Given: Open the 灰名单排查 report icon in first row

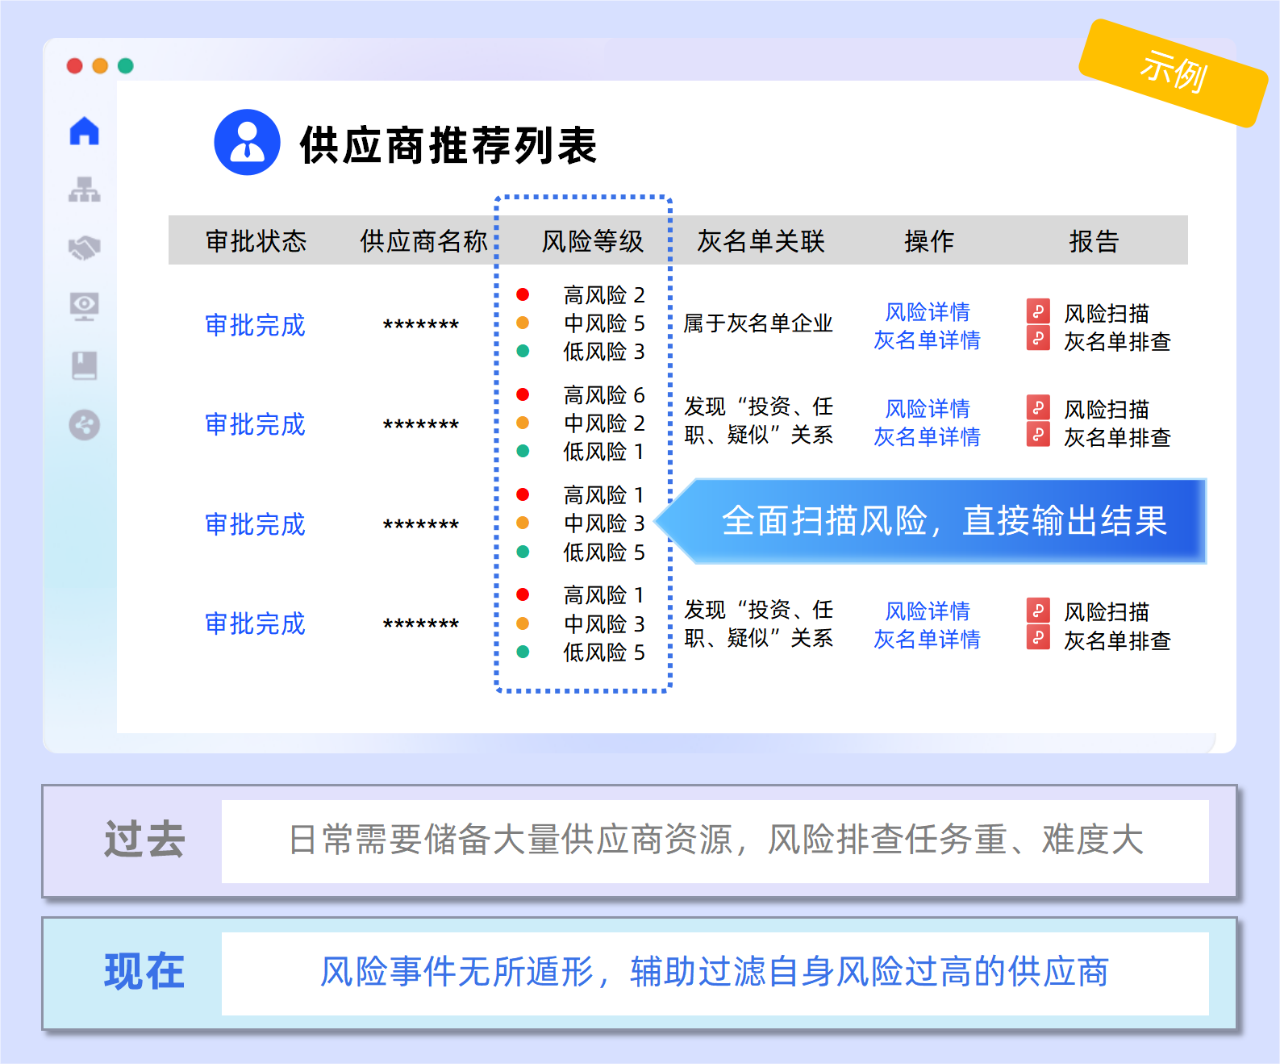Looking at the screenshot, I should click(1037, 339).
